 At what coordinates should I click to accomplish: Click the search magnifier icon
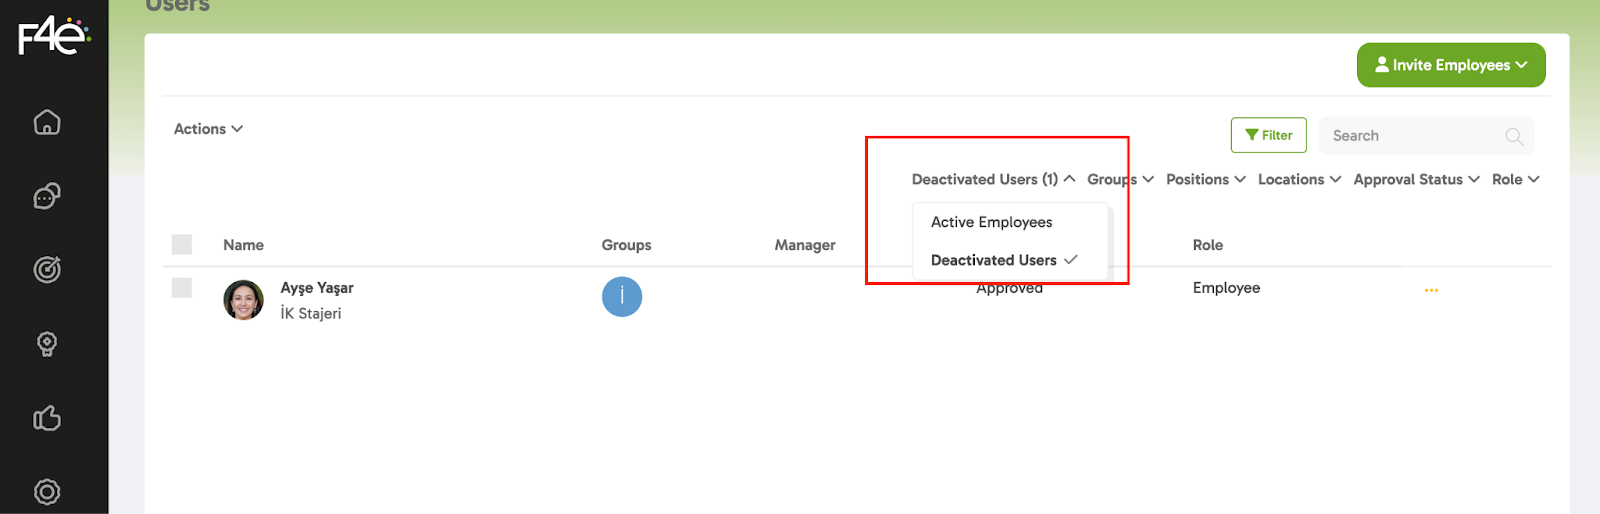pos(1514,136)
